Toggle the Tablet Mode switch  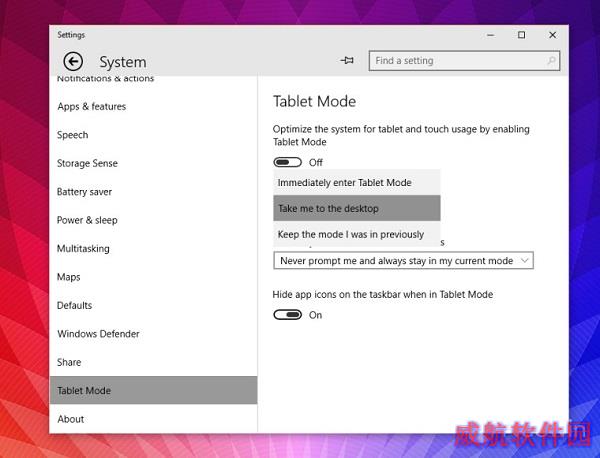click(287, 162)
